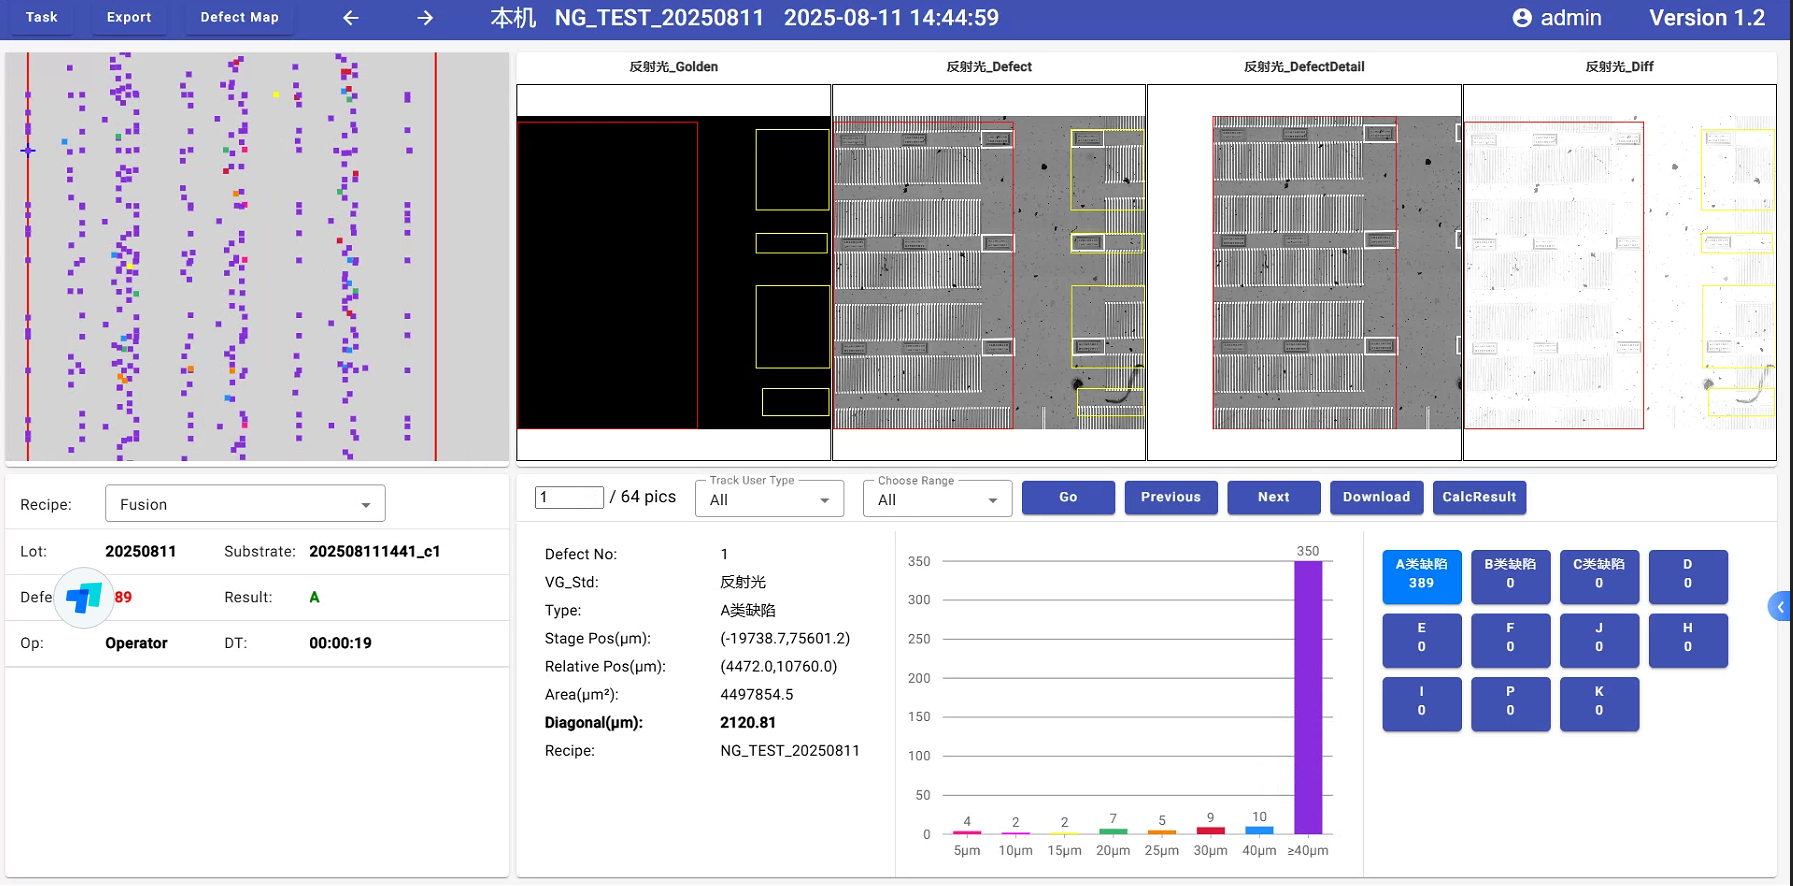
Task: Switch to Defect Map view
Action: coord(239,18)
